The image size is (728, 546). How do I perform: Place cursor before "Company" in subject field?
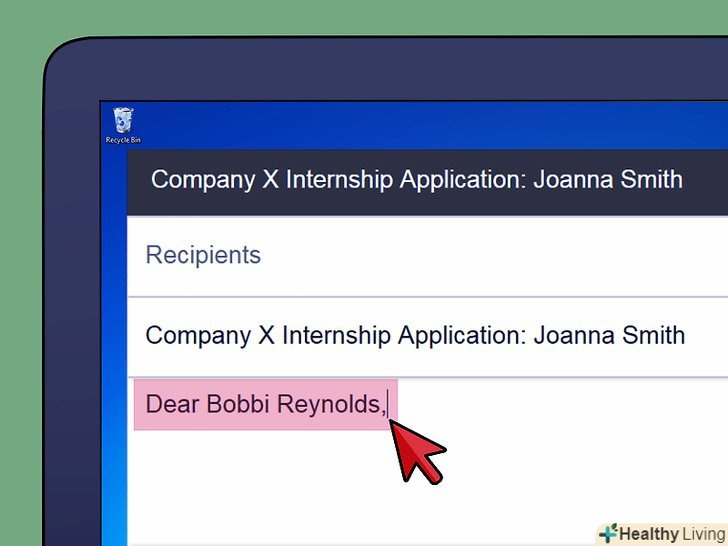click(x=146, y=335)
